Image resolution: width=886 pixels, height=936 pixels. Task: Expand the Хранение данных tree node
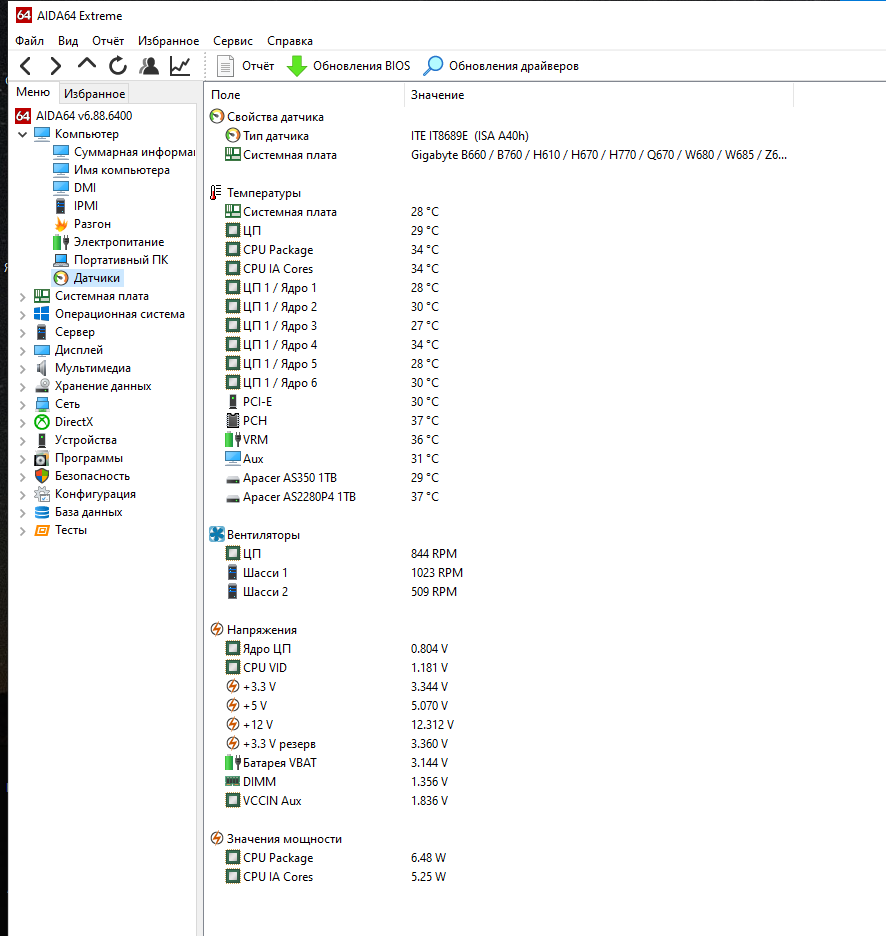23,387
